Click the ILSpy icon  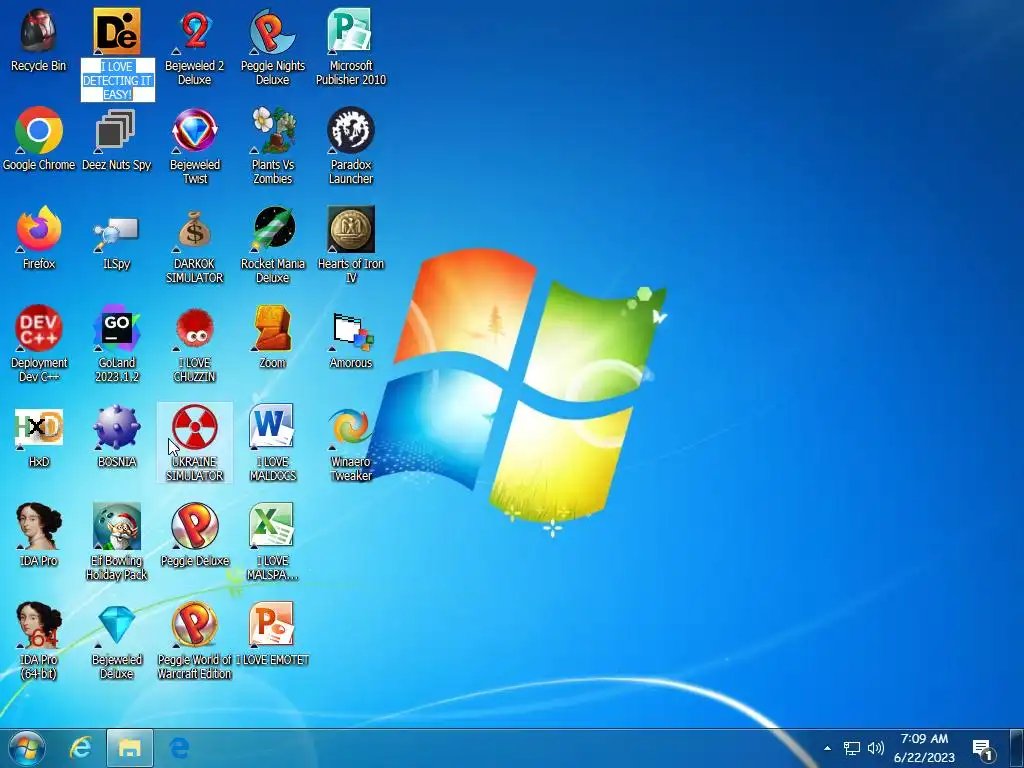pyautogui.click(x=116, y=232)
